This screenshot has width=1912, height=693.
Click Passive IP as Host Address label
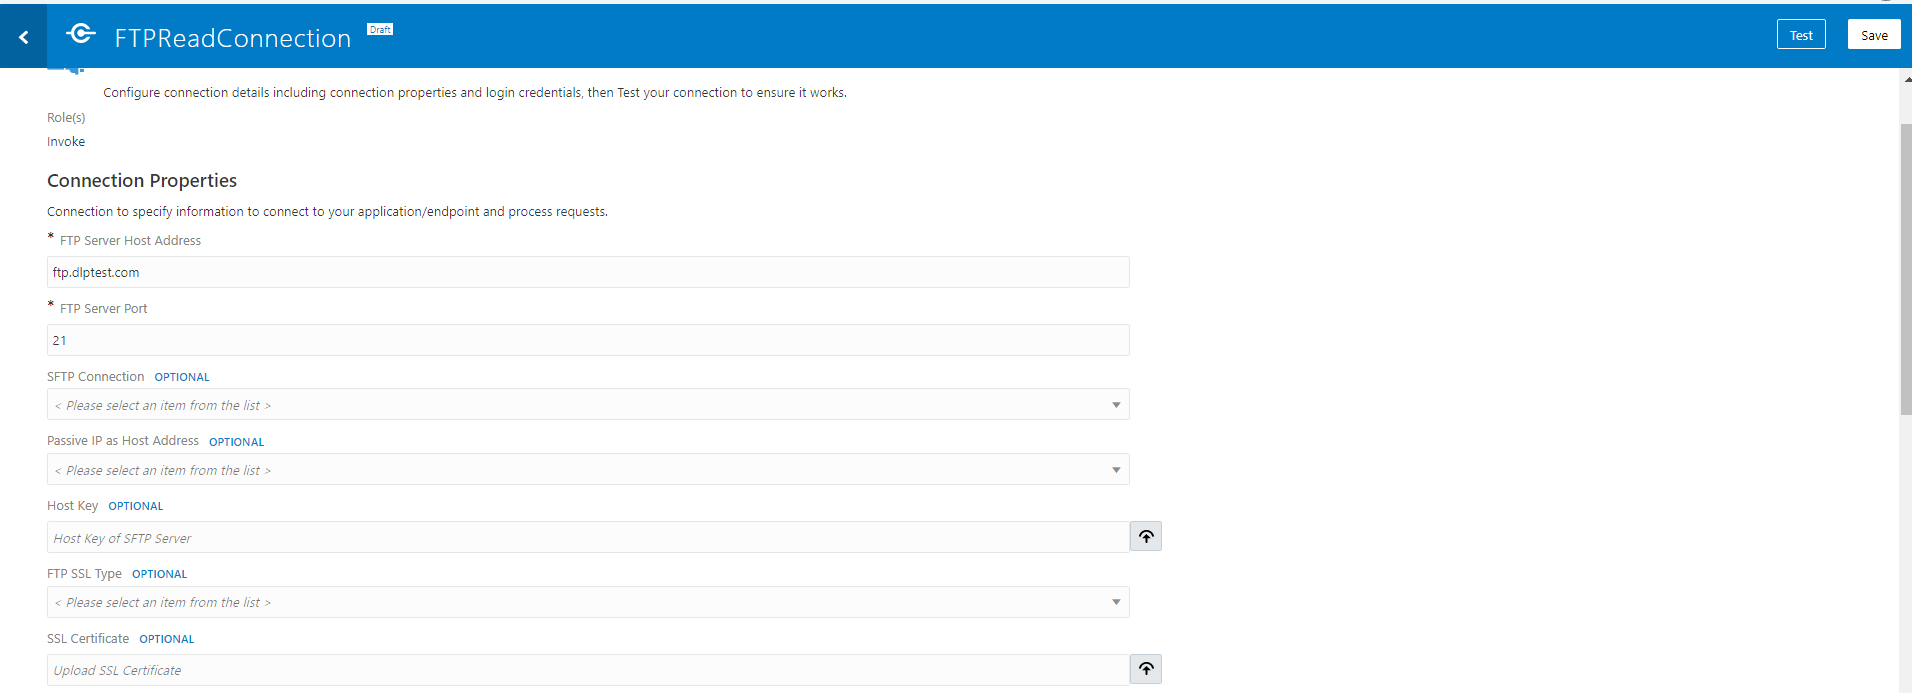pos(123,441)
